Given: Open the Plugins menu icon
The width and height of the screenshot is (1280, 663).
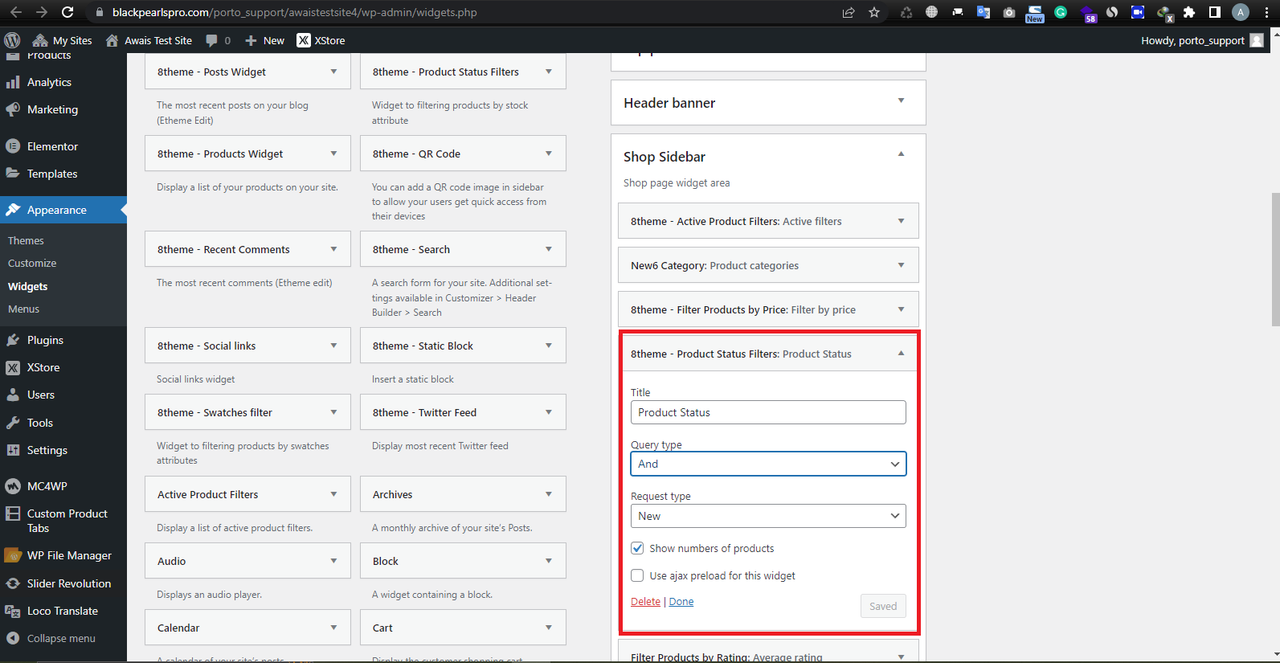Looking at the screenshot, I should click(13, 340).
